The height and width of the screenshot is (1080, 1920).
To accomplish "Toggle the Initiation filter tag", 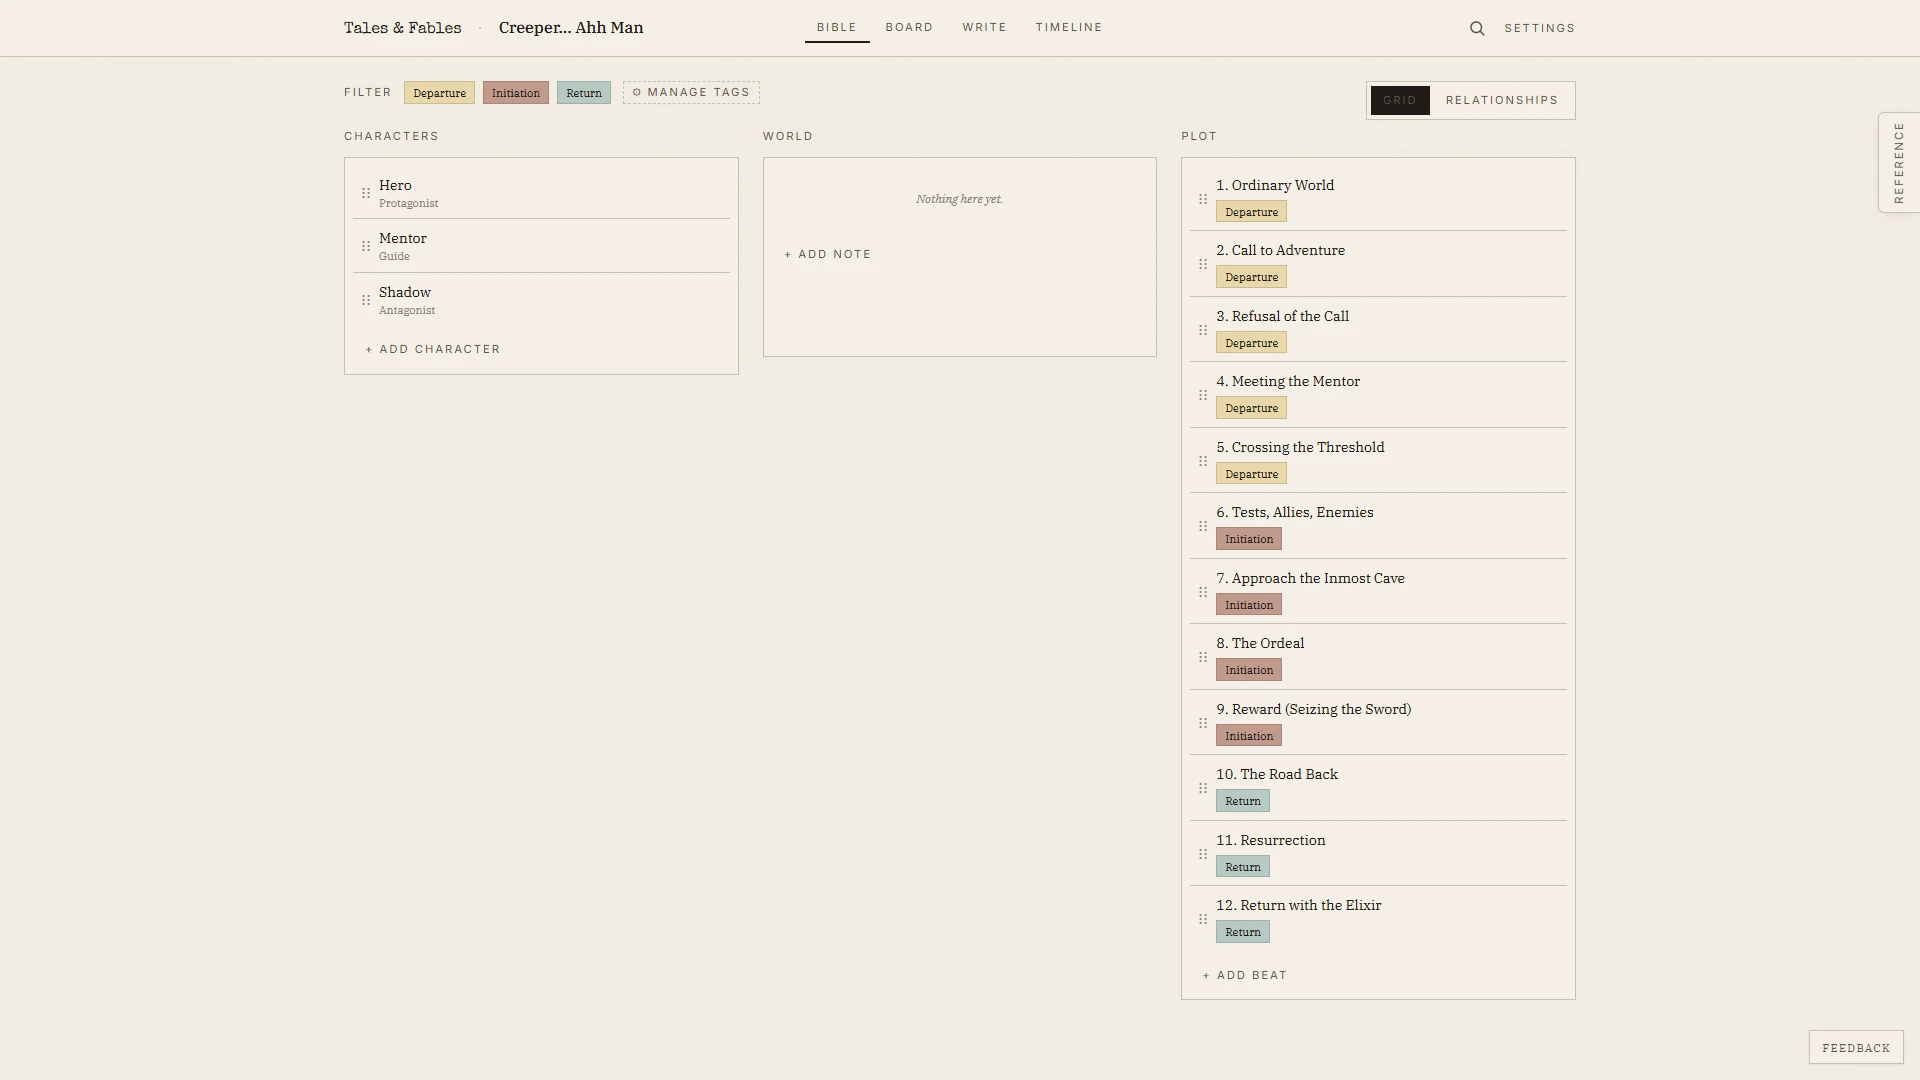I will coord(516,93).
